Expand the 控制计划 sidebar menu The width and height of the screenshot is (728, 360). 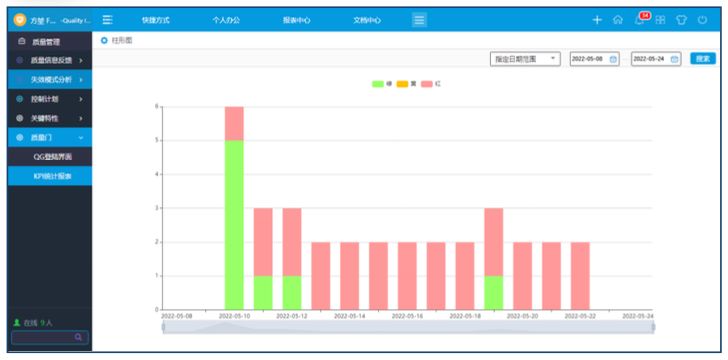coord(50,99)
